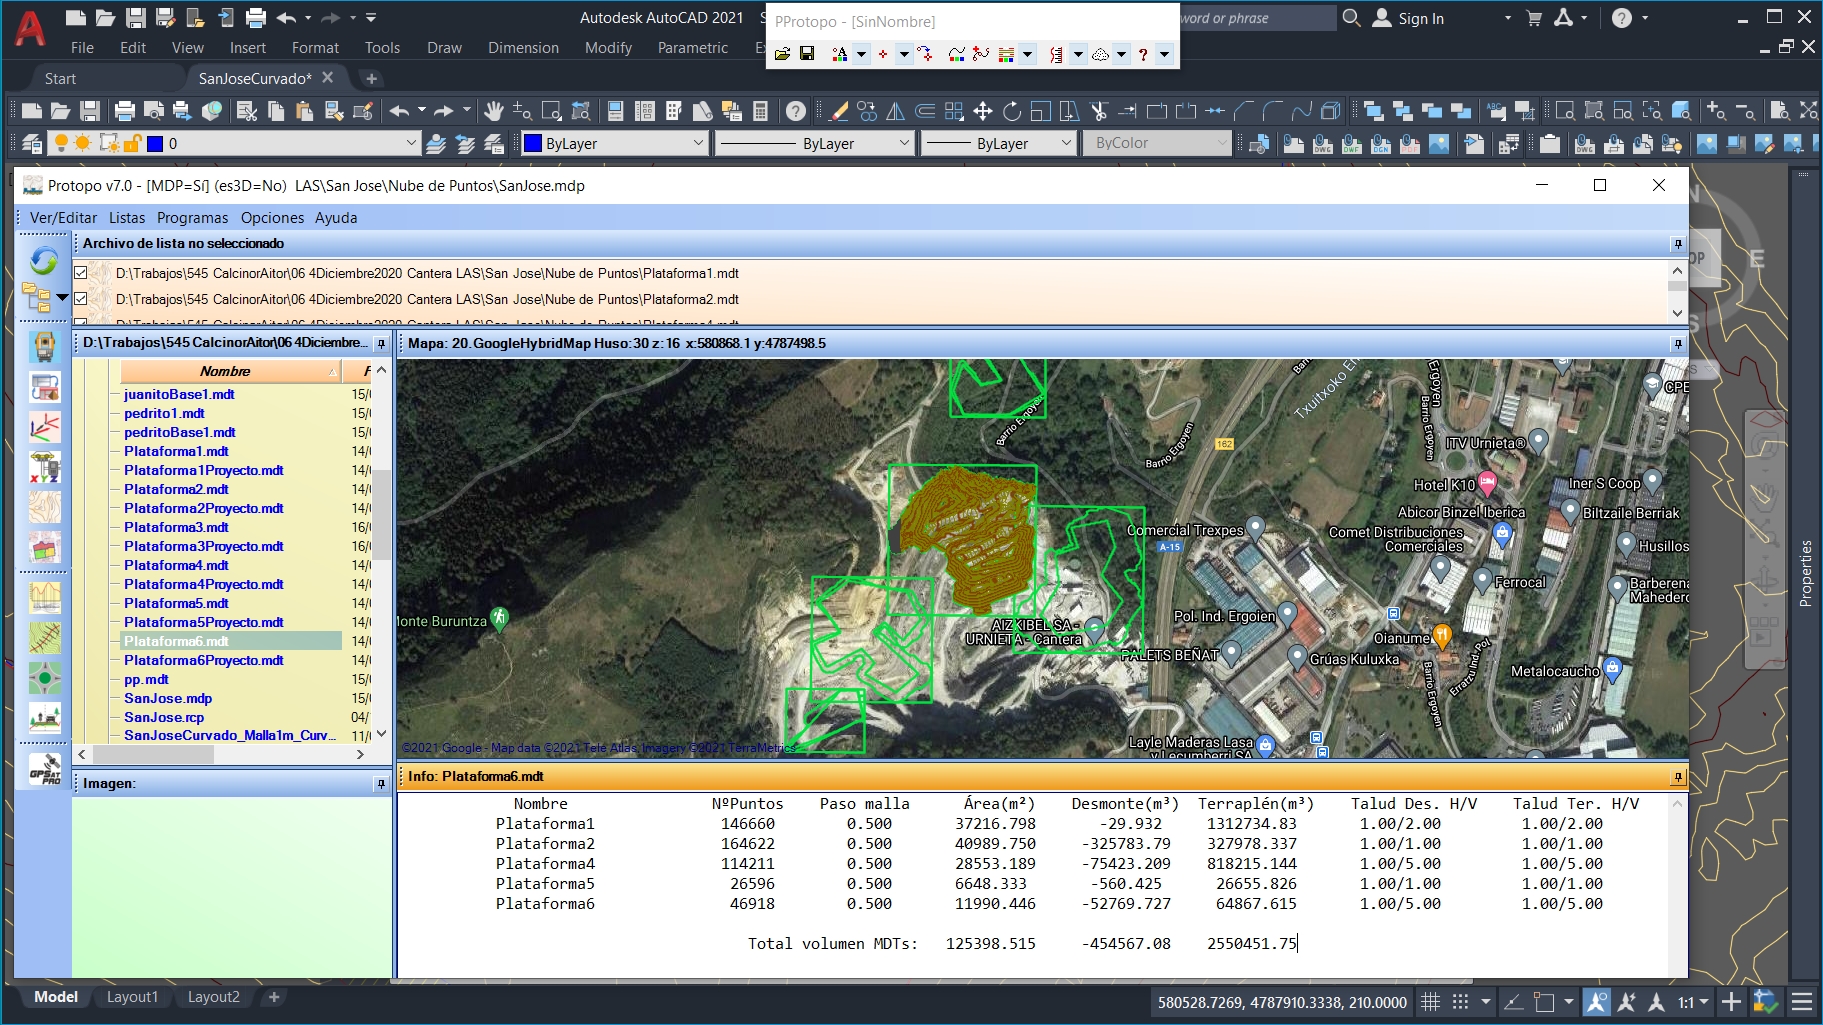Open the AutoCAD Dimension menu
This screenshot has width=1823, height=1025.
[x=523, y=48]
